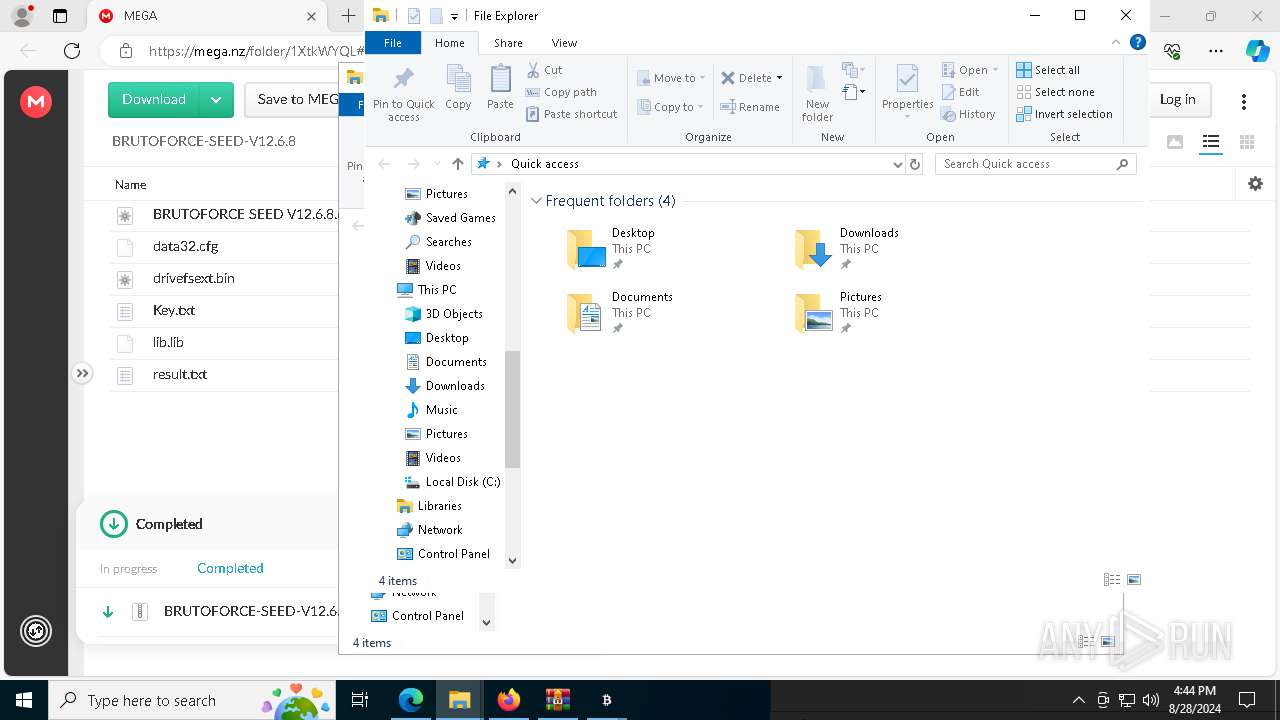Open the MEGA Download dropdown arrow

click(x=216, y=100)
